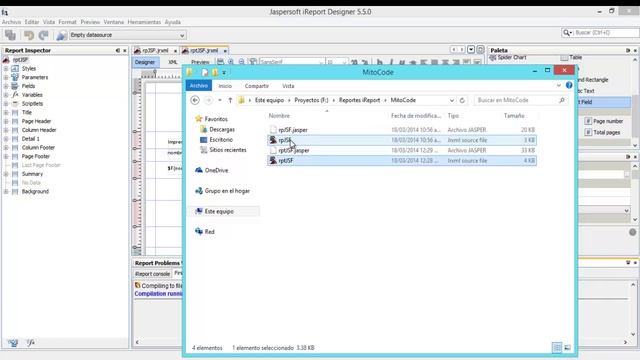Open the Archivo tab in Explorer
The height and width of the screenshot is (360, 640).
(x=199, y=86)
